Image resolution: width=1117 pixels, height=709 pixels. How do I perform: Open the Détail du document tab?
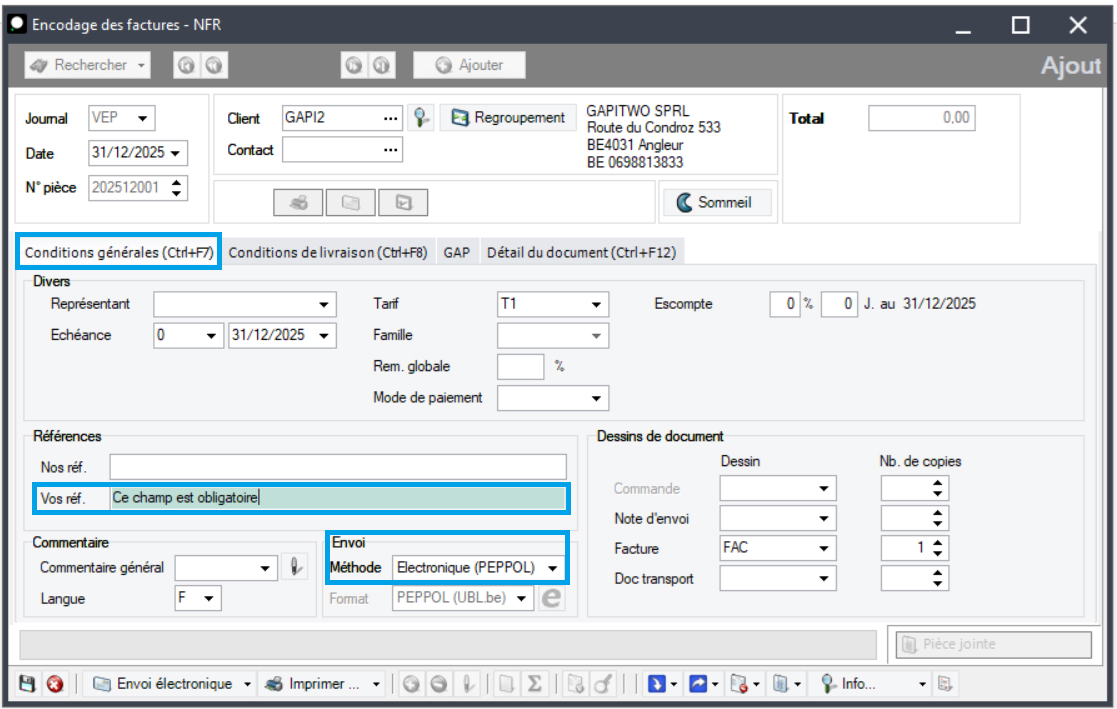pyautogui.click(x=581, y=253)
